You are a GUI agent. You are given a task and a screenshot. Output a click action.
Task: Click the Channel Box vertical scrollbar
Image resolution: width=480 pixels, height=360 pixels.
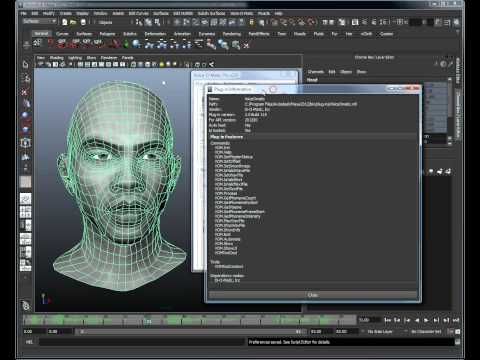(450, 111)
